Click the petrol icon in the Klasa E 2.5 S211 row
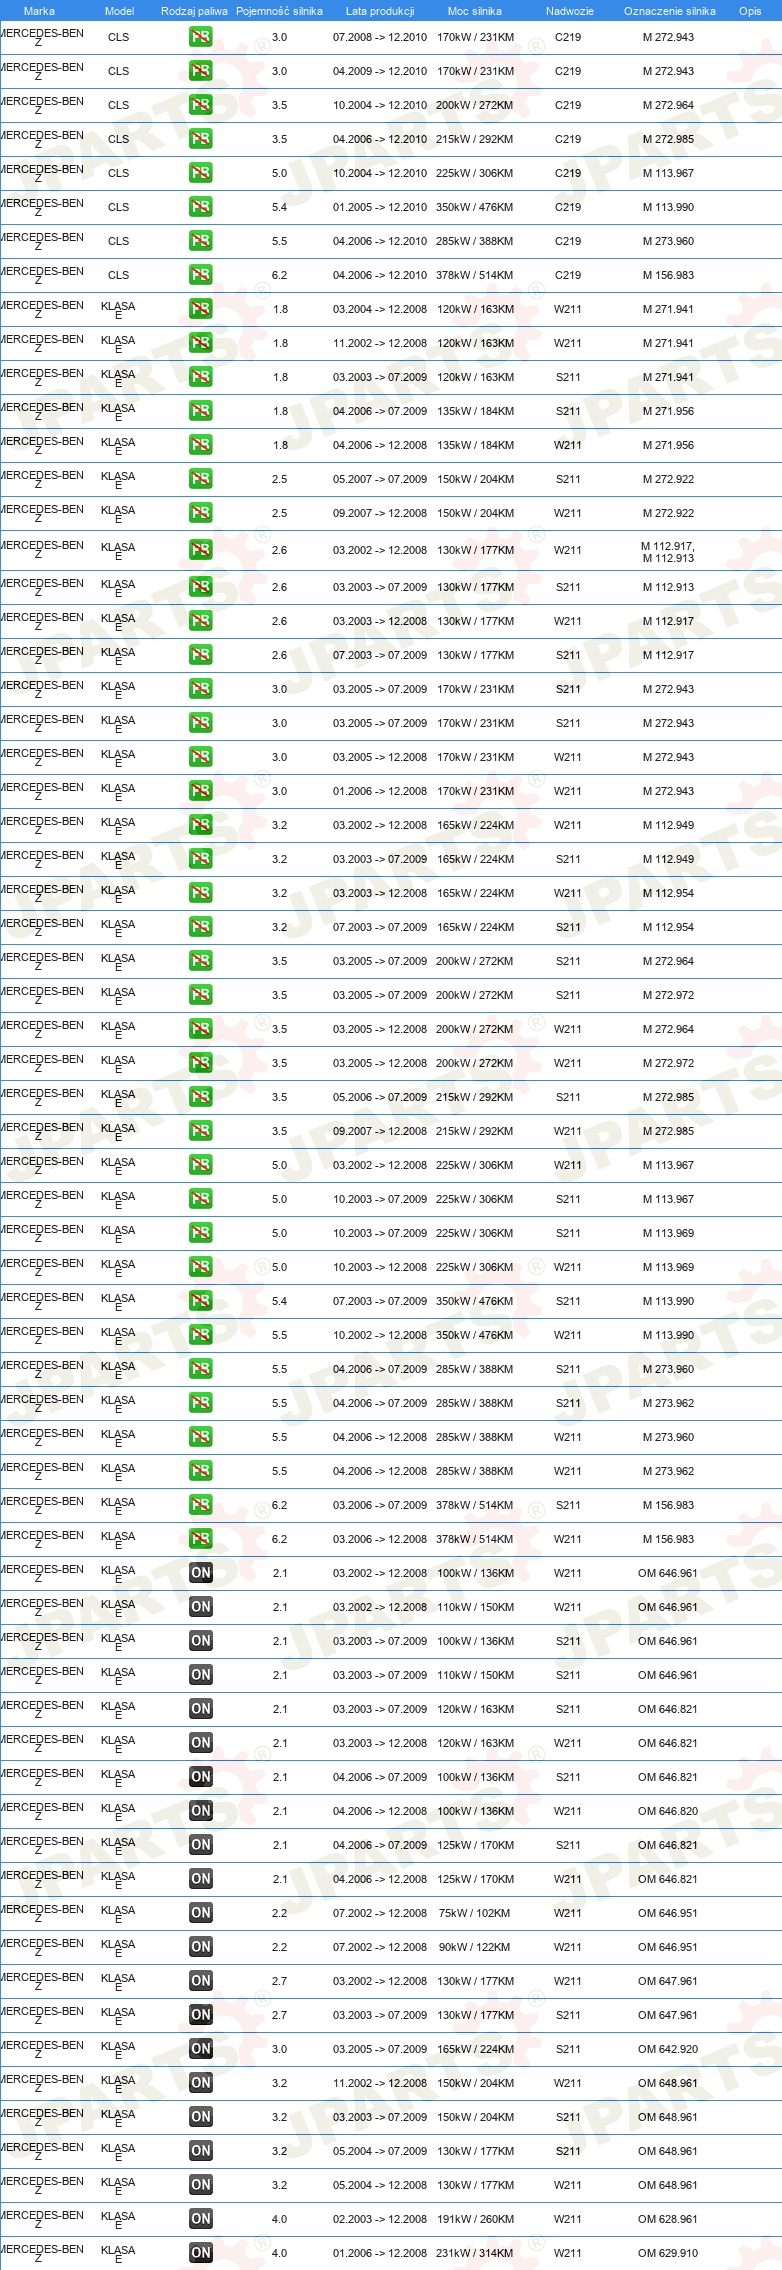 click(200, 479)
